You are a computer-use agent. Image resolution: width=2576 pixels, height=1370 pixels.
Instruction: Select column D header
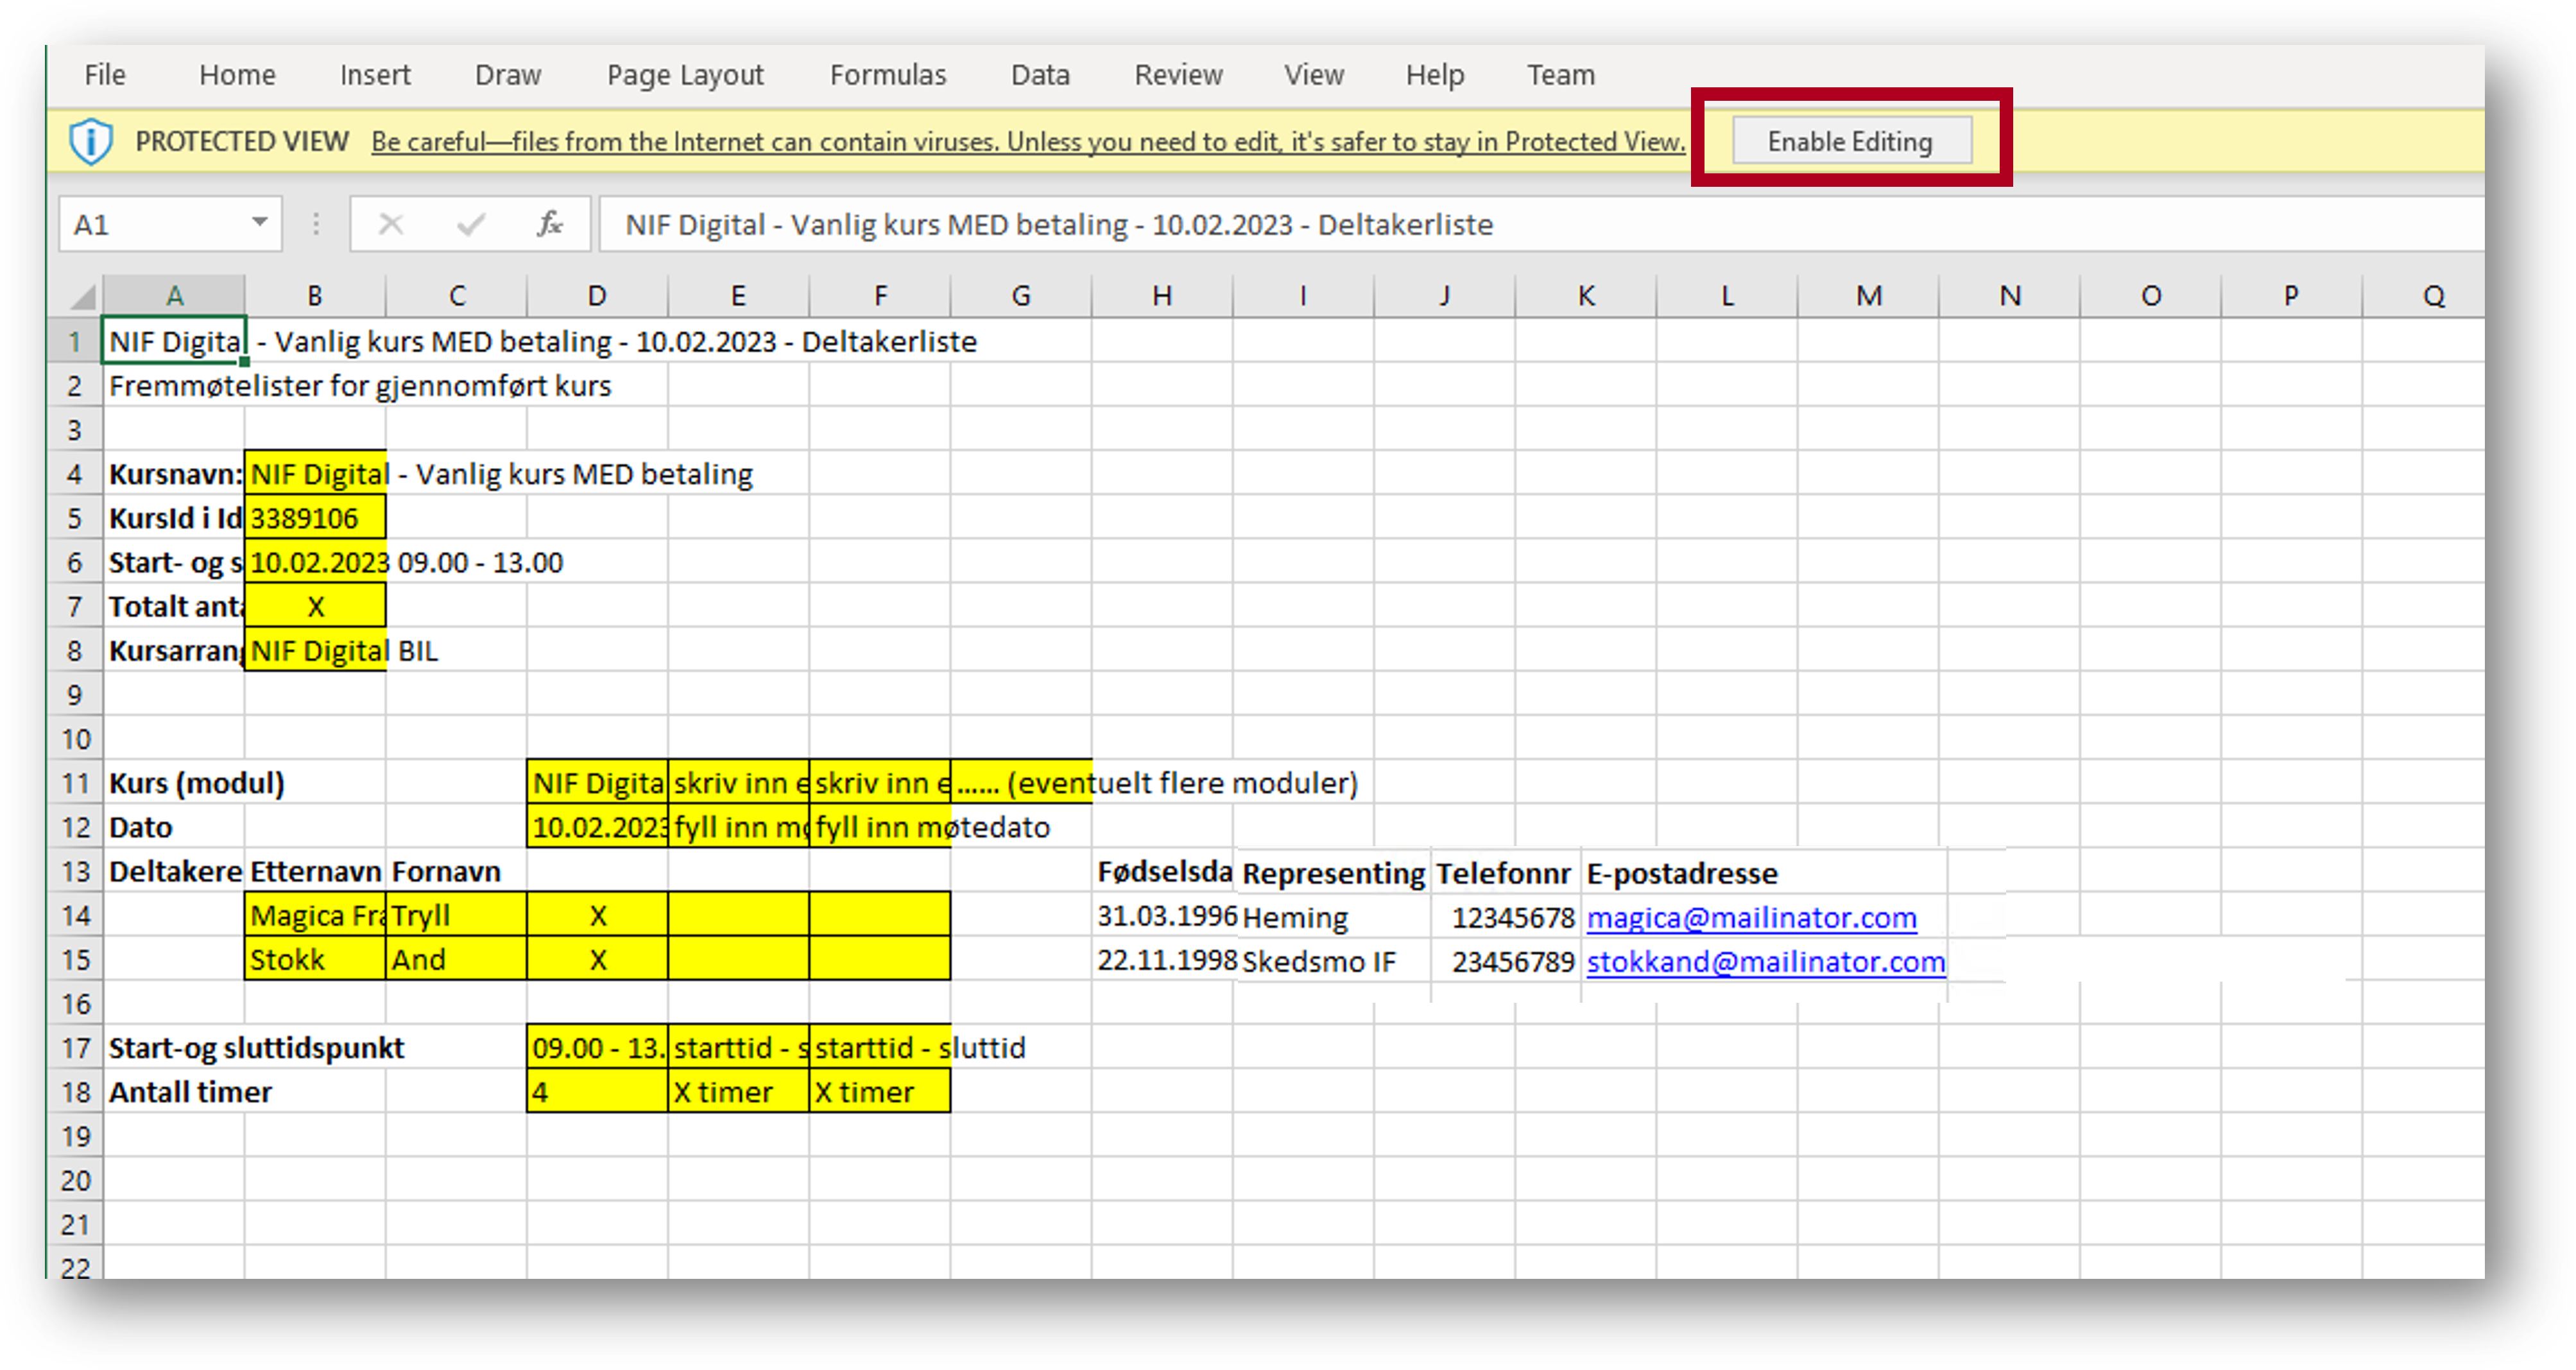point(597,296)
